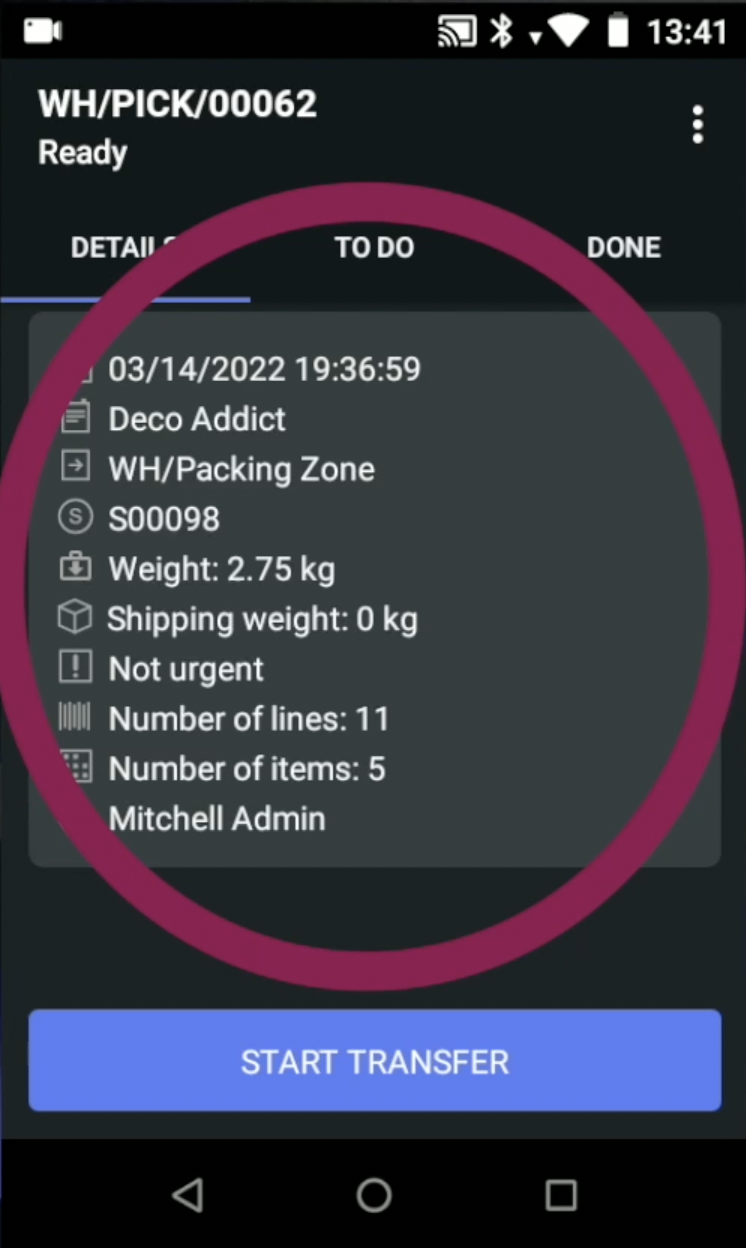Tap the cast icon in status bar
The width and height of the screenshot is (746, 1248).
(457, 32)
